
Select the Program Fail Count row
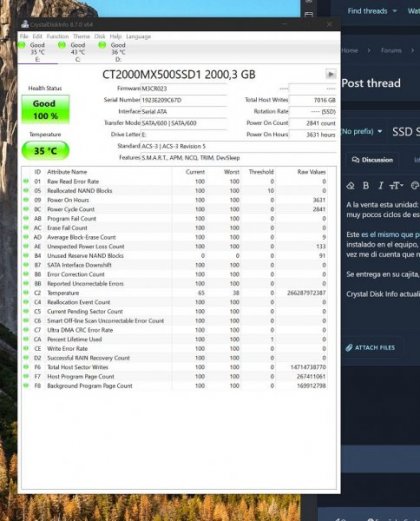tap(175, 219)
